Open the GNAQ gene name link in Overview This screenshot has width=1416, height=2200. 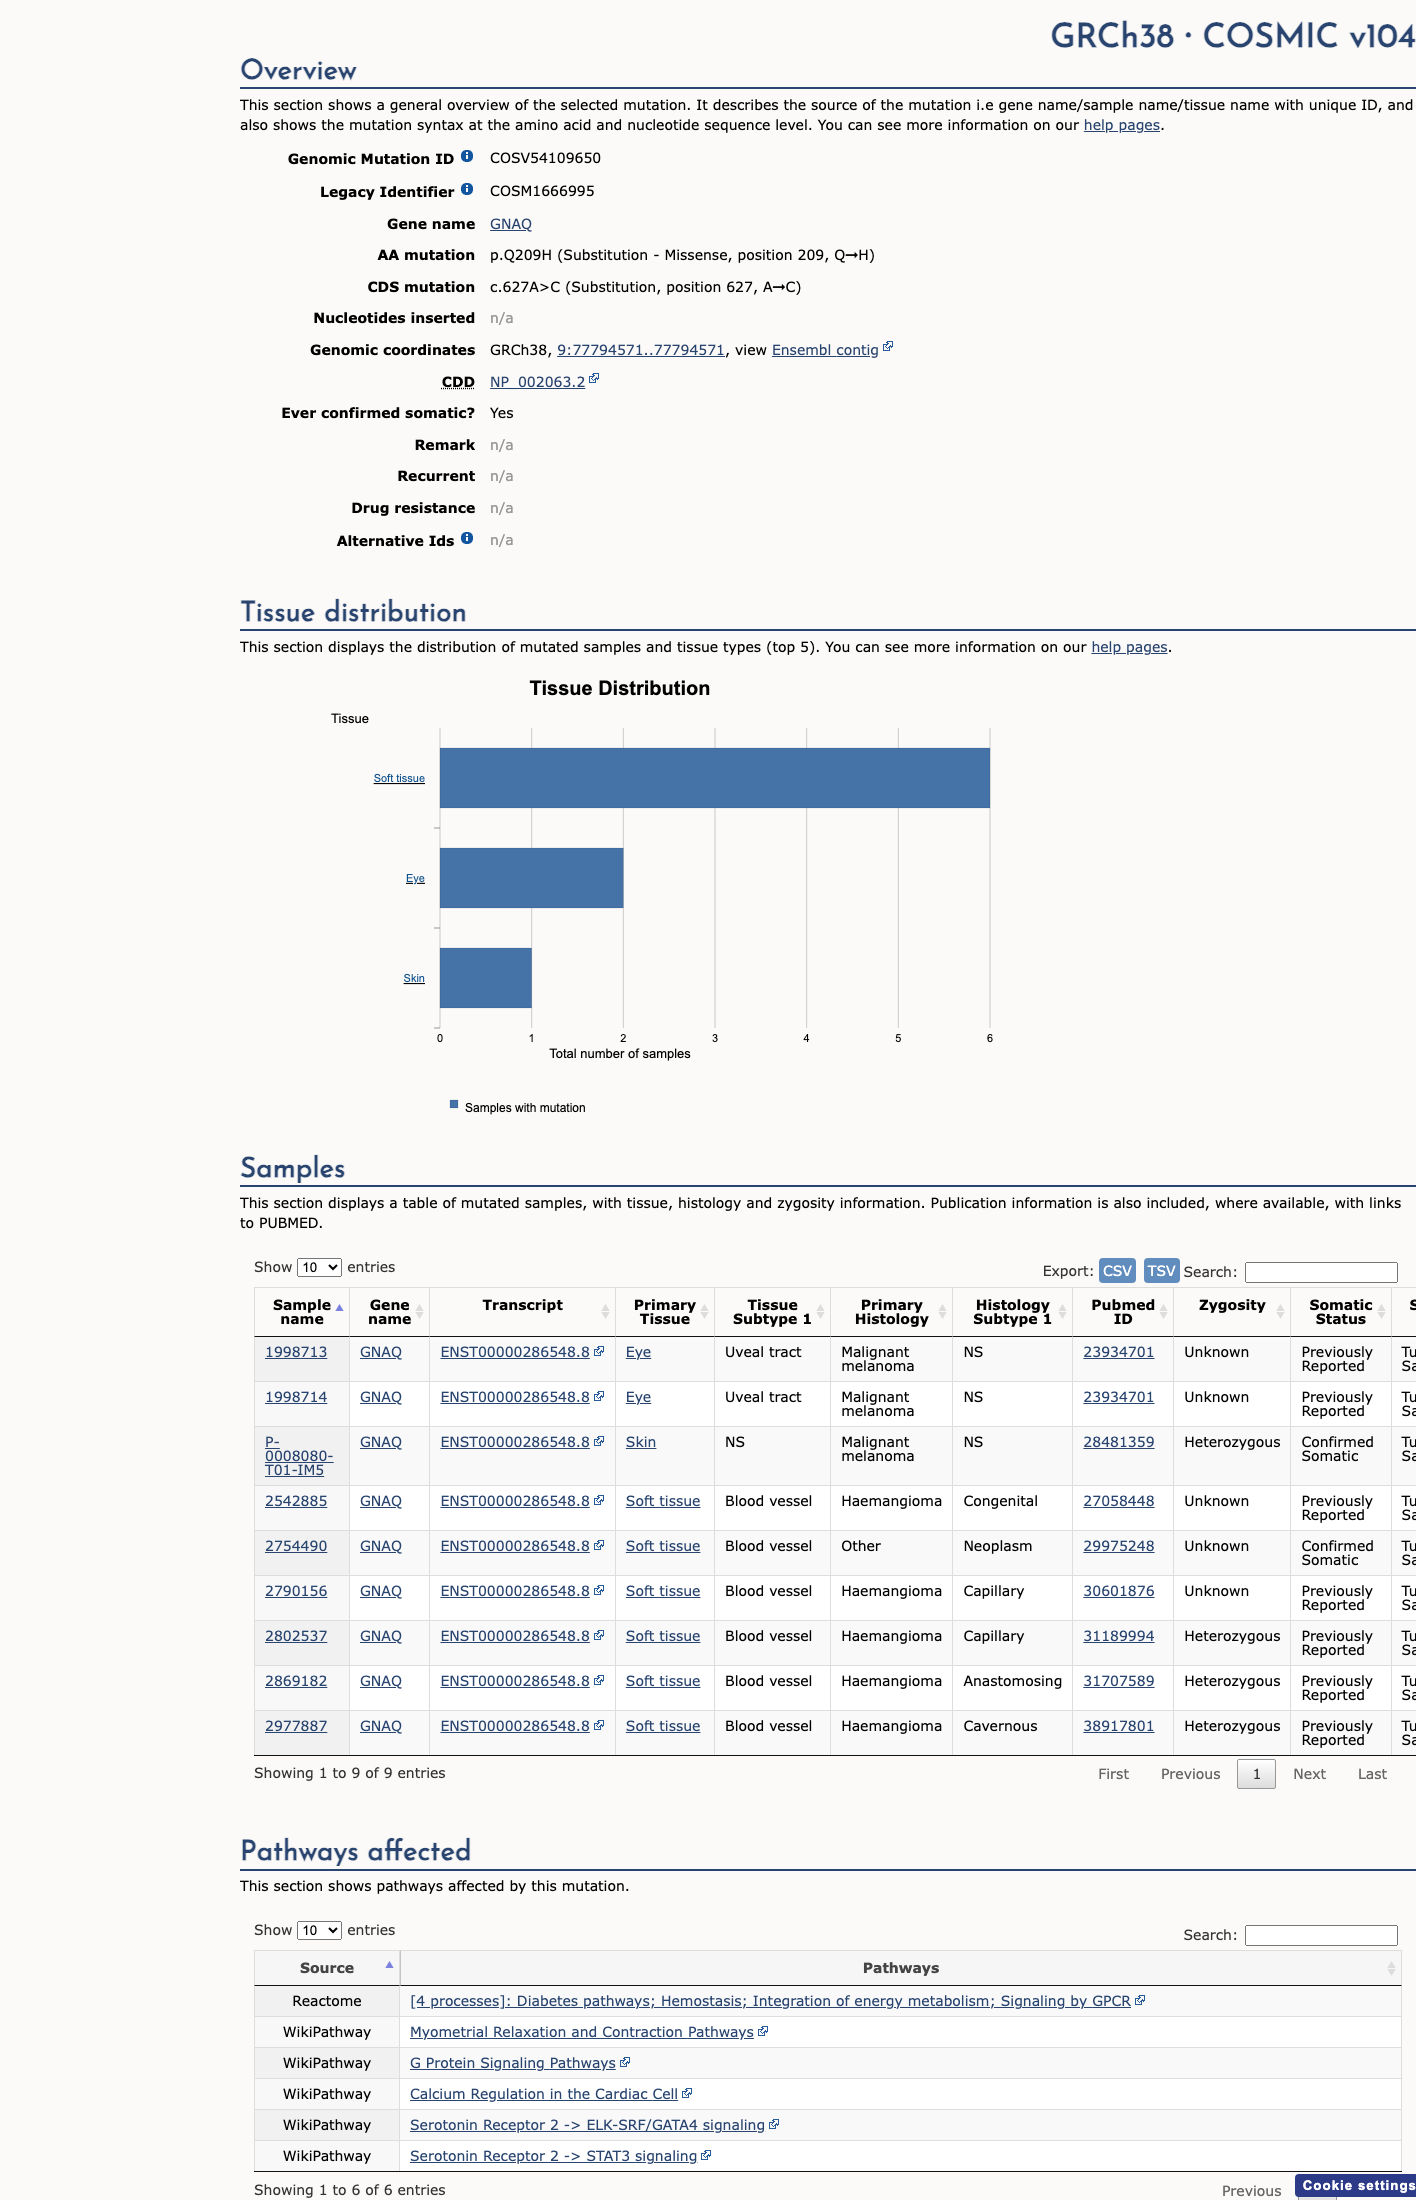510,224
